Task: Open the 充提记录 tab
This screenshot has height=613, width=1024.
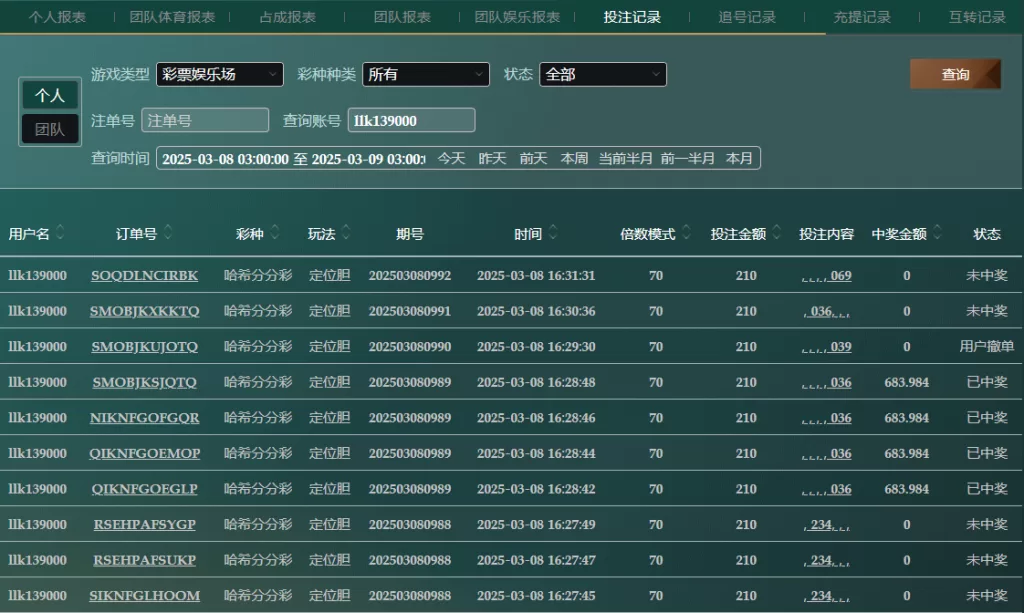Action: click(x=862, y=17)
